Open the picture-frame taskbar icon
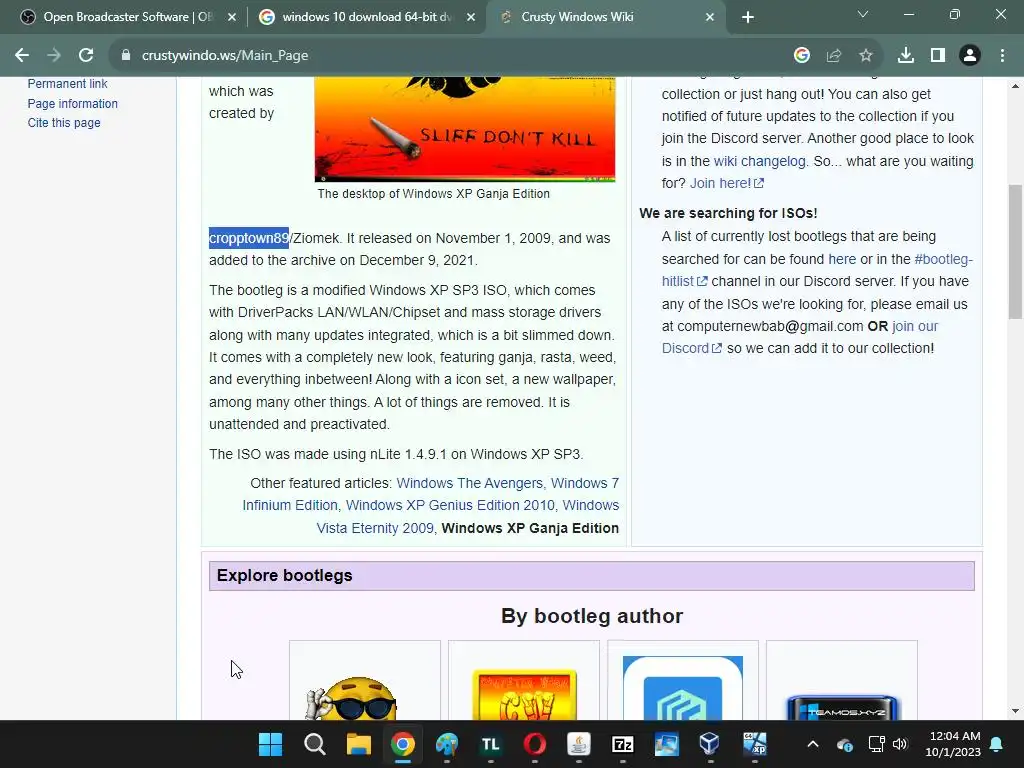 pos(666,744)
